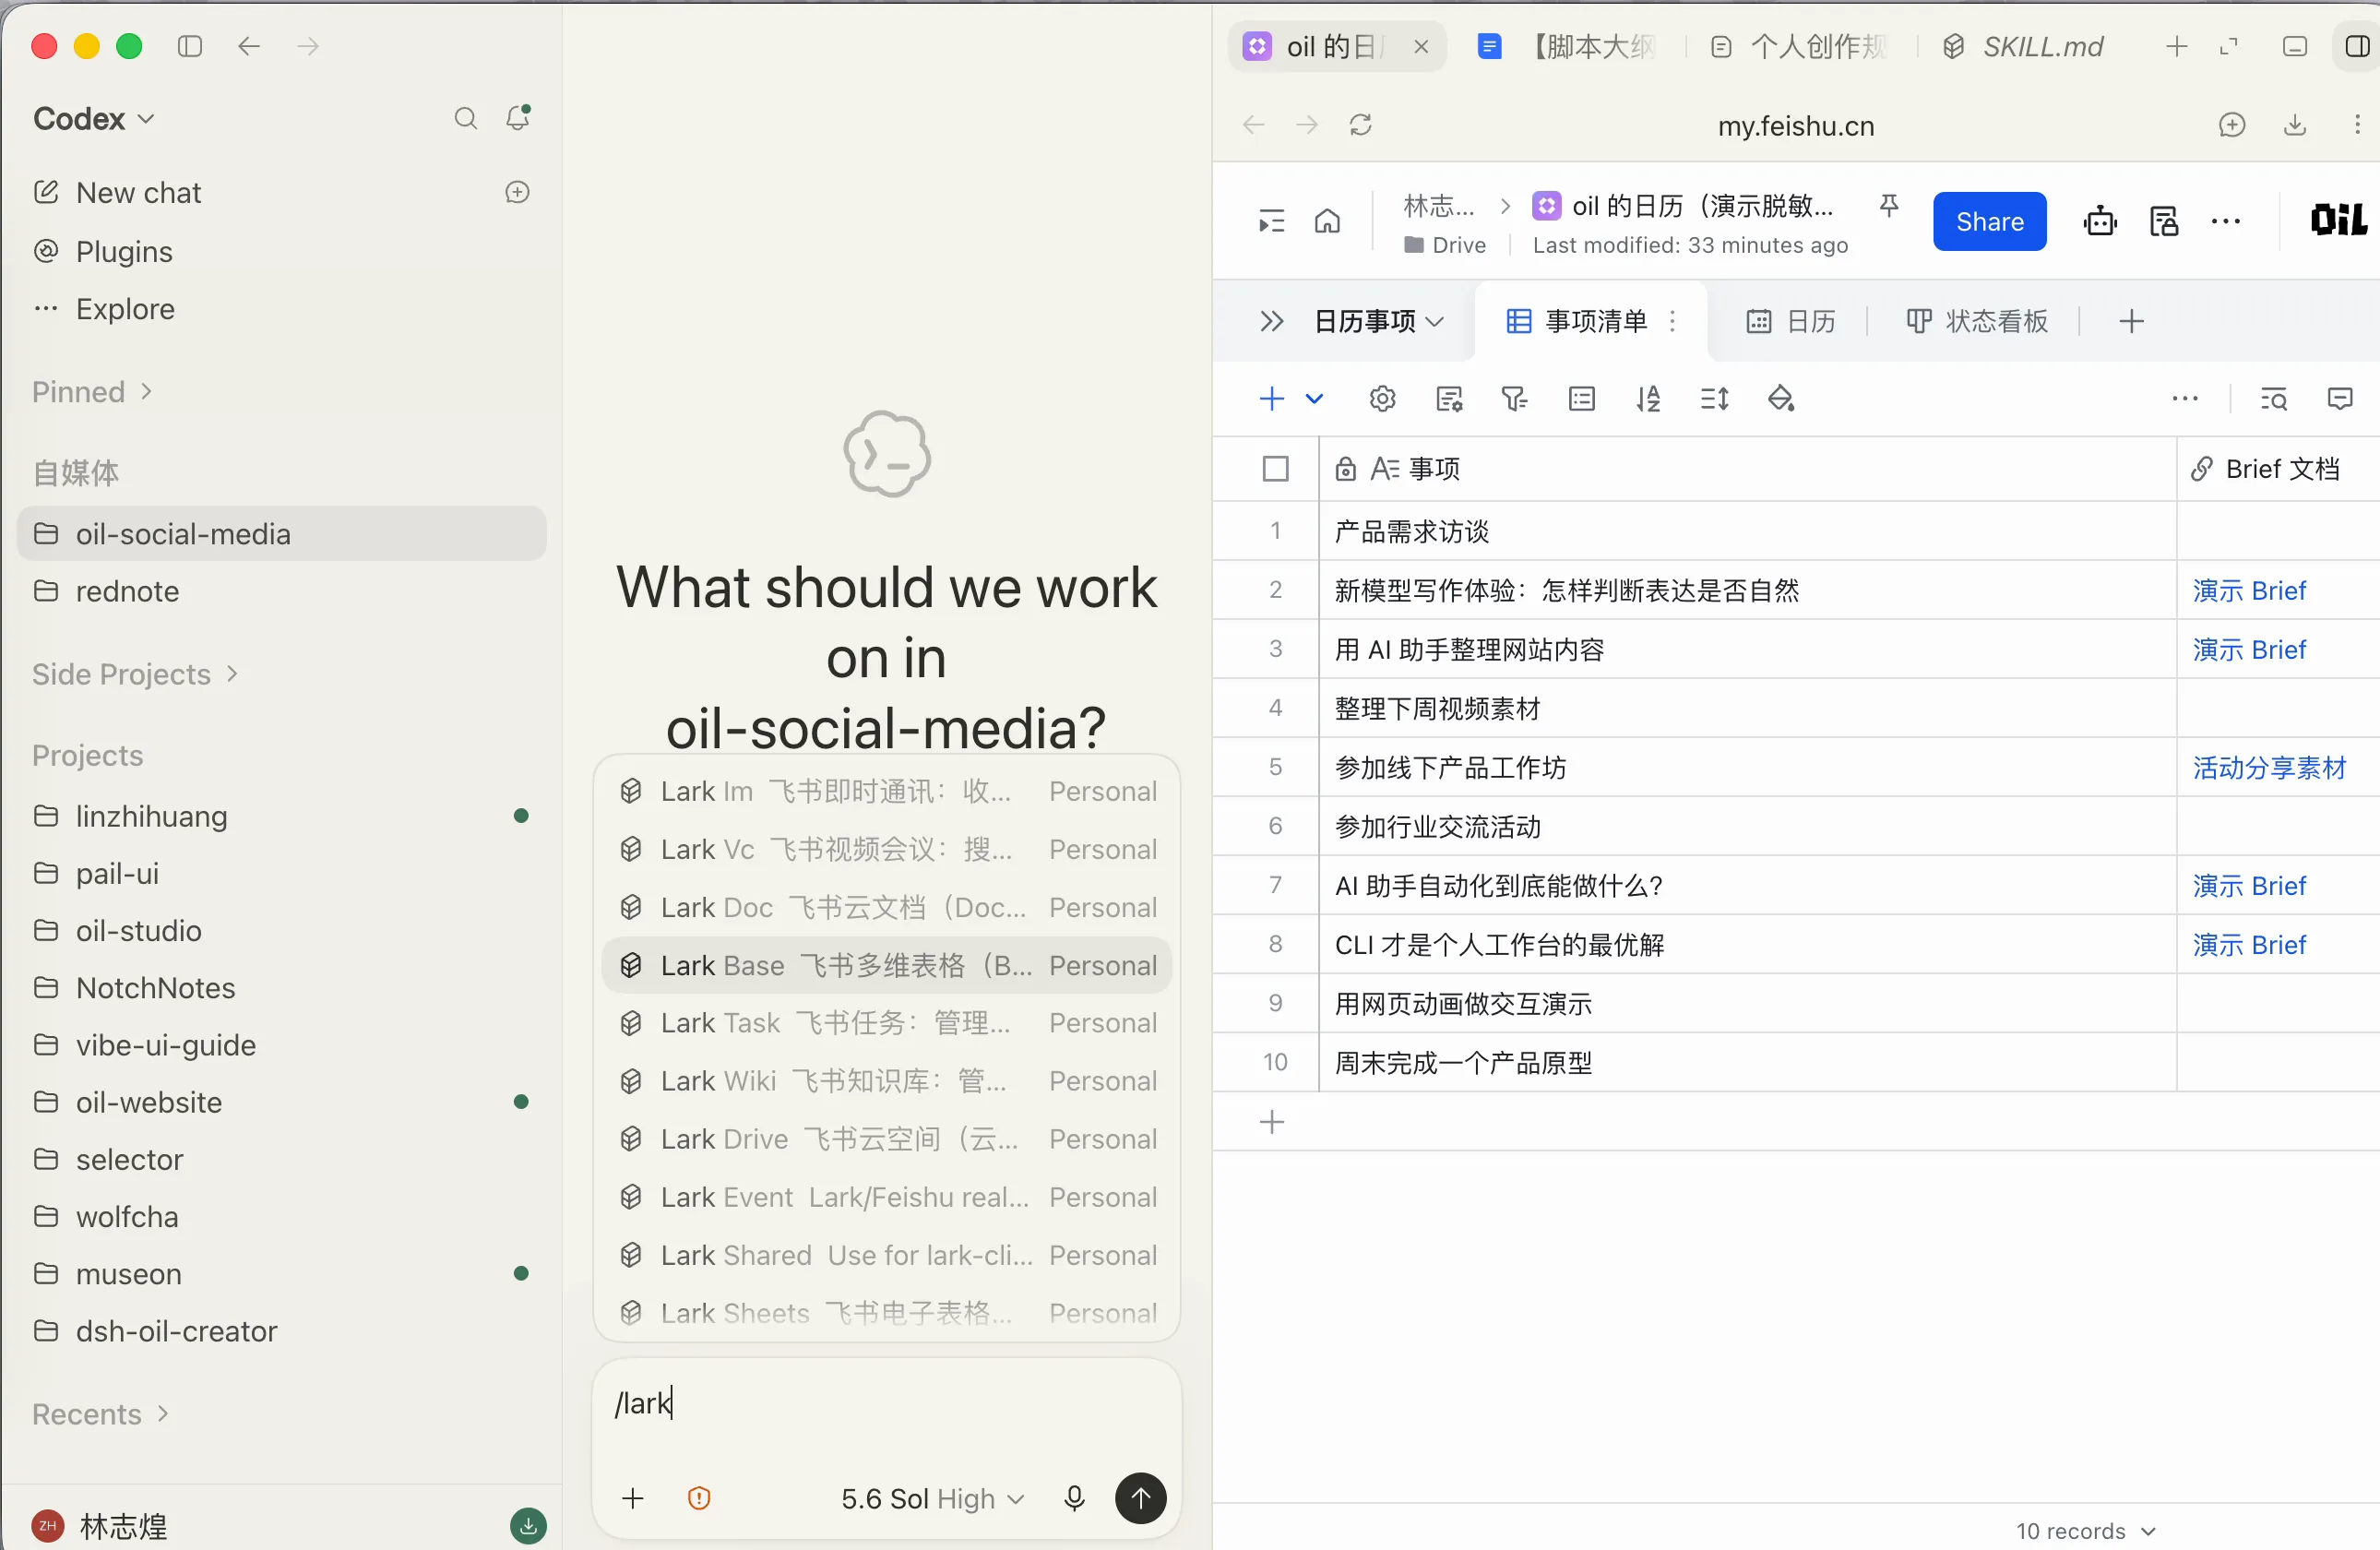Screen dimensions: 2380x1550
Task: Open the find records search icon
Action: pyautogui.click(x=2273, y=399)
